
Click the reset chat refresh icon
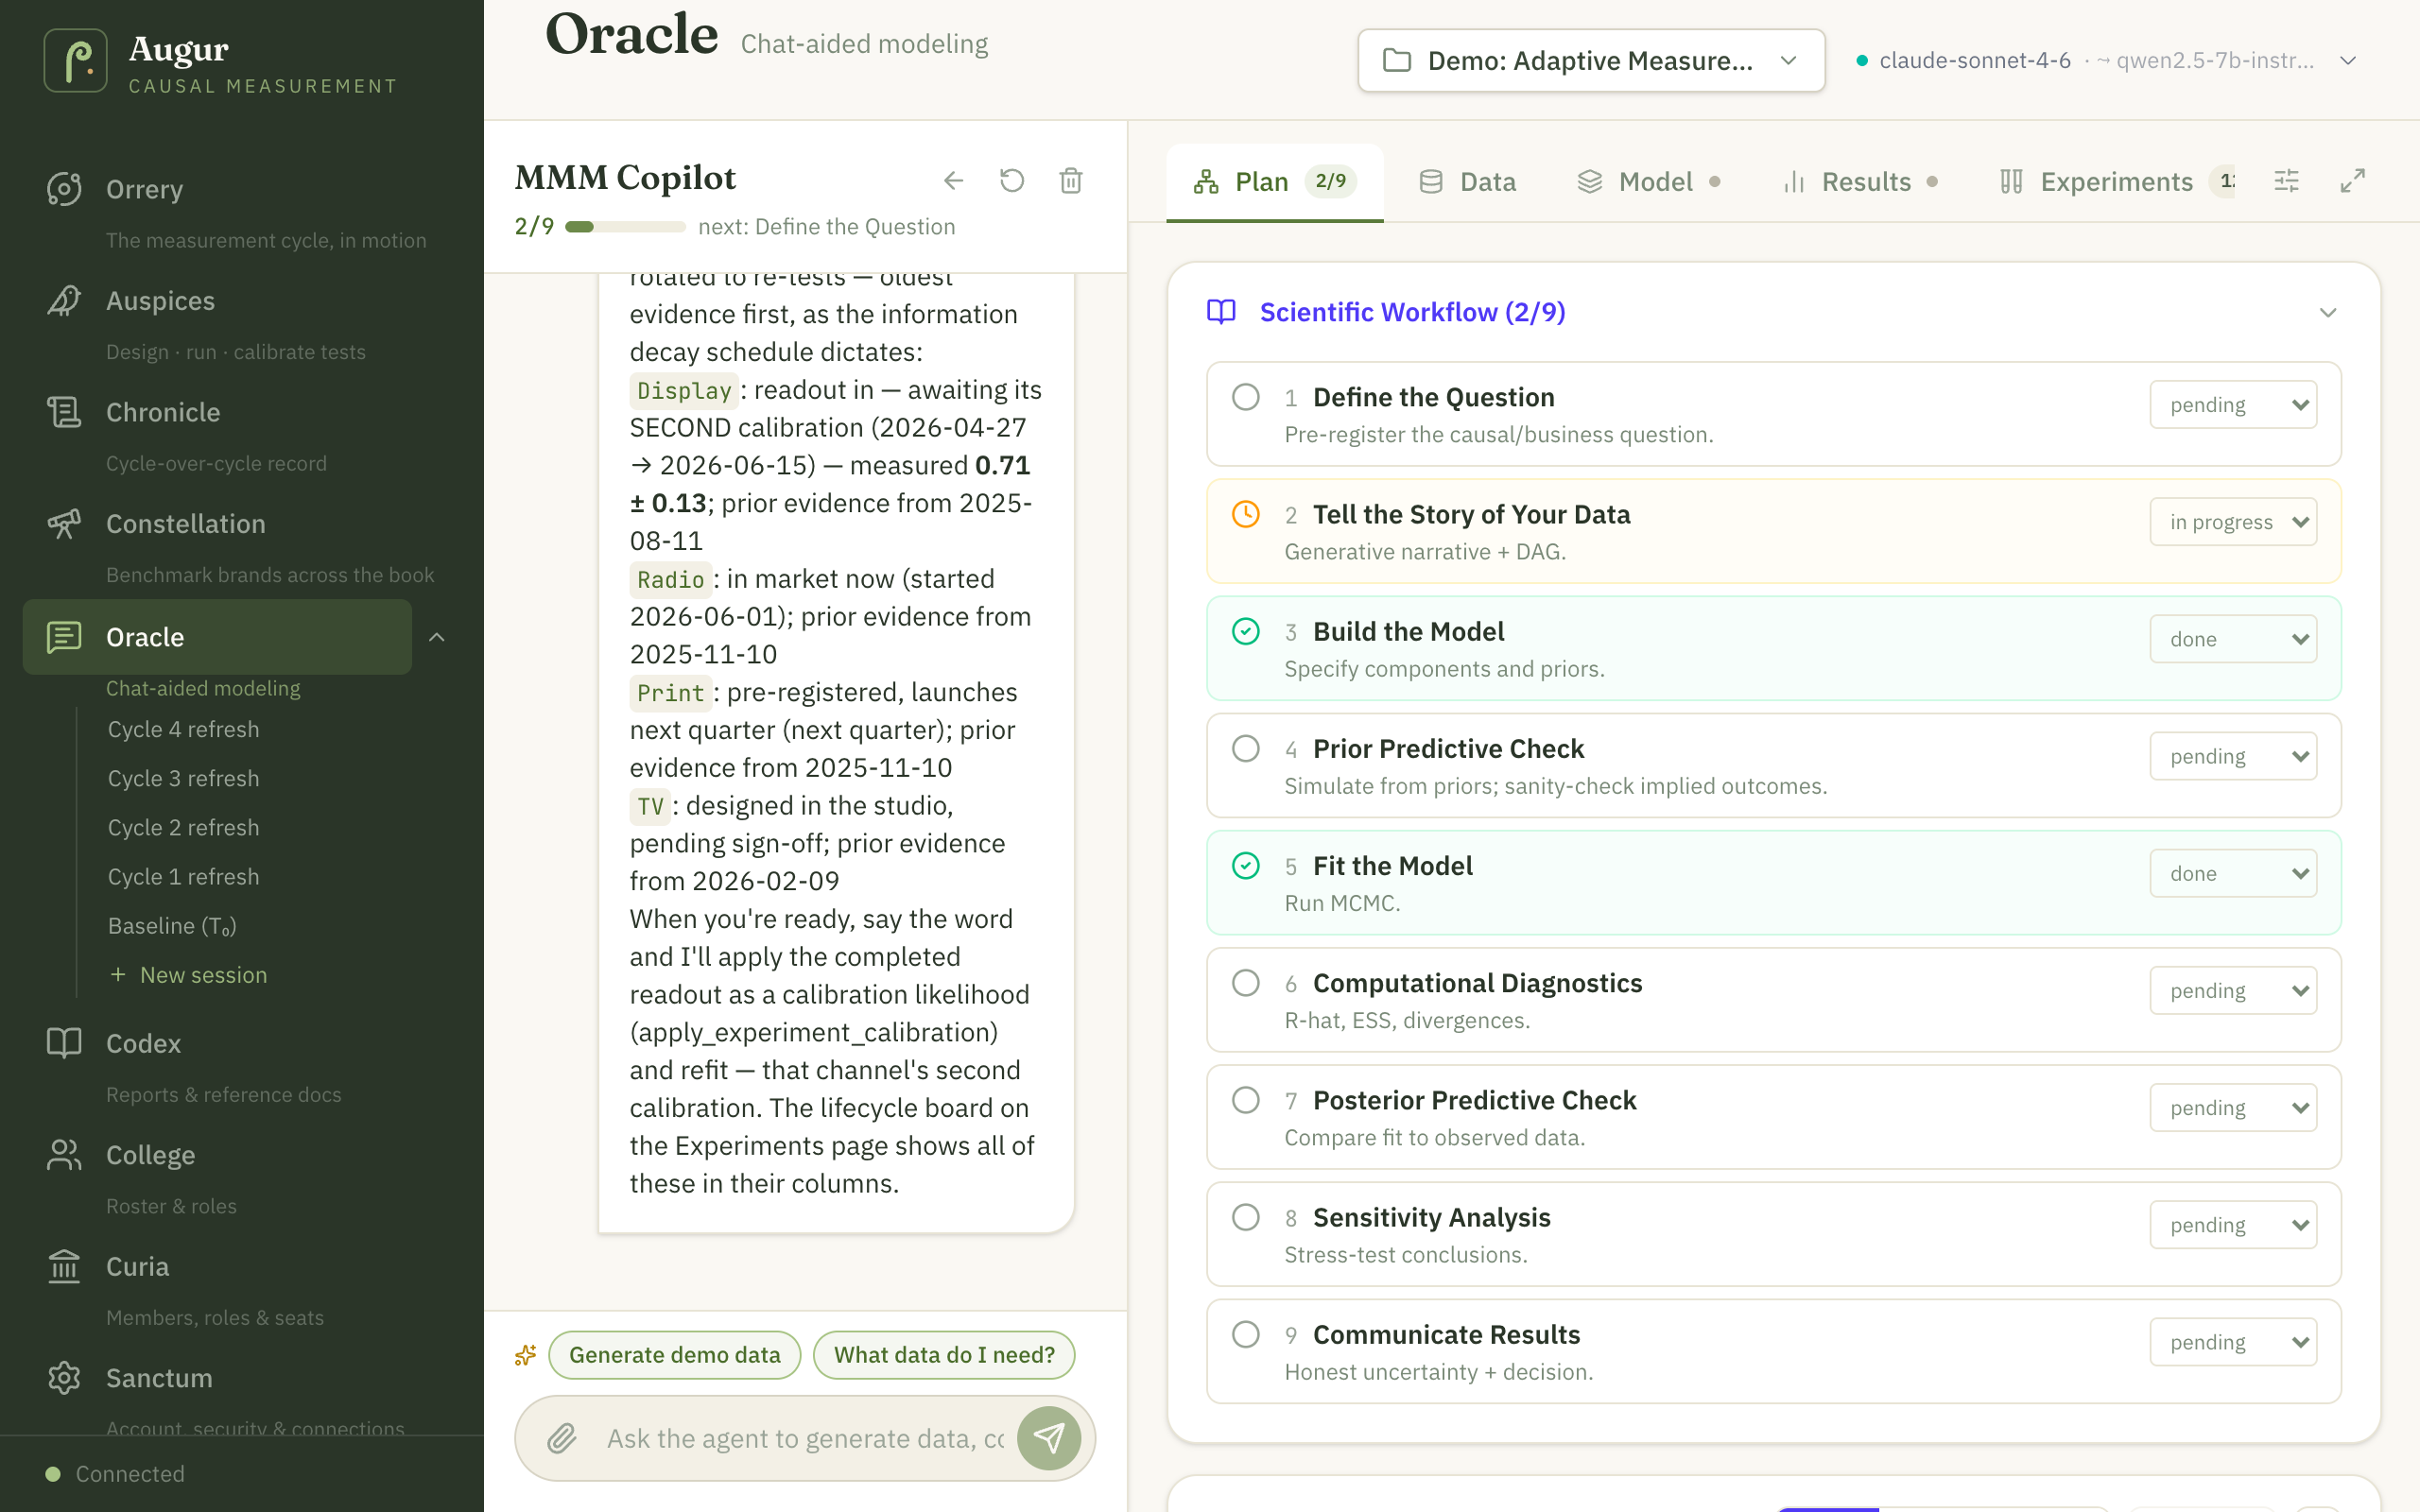(x=1012, y=180)
